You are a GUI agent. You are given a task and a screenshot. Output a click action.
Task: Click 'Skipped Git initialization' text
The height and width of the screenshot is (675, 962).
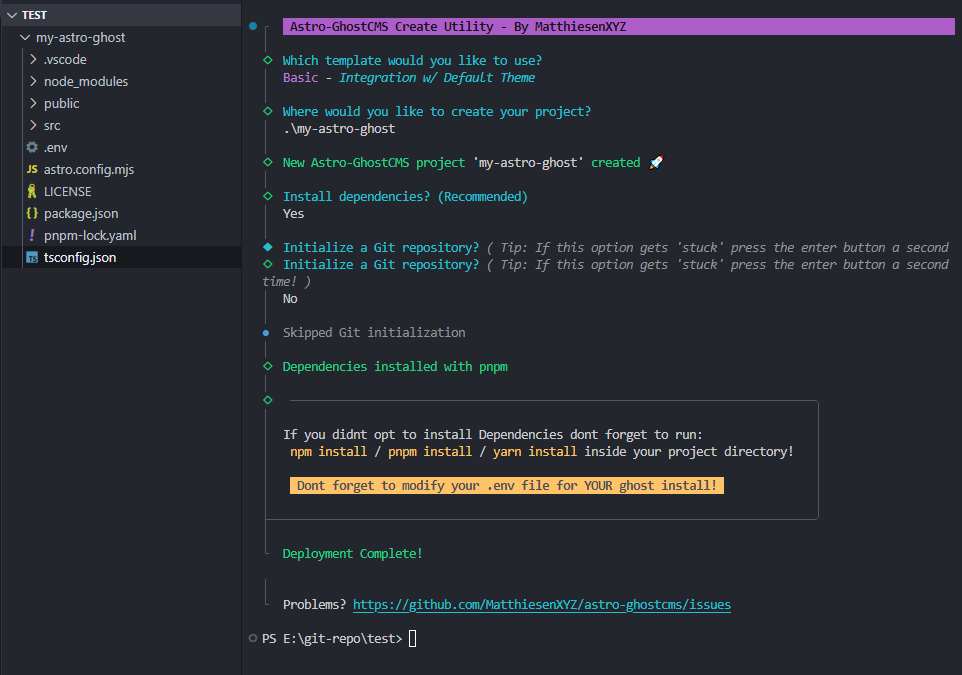pos(374,333)
